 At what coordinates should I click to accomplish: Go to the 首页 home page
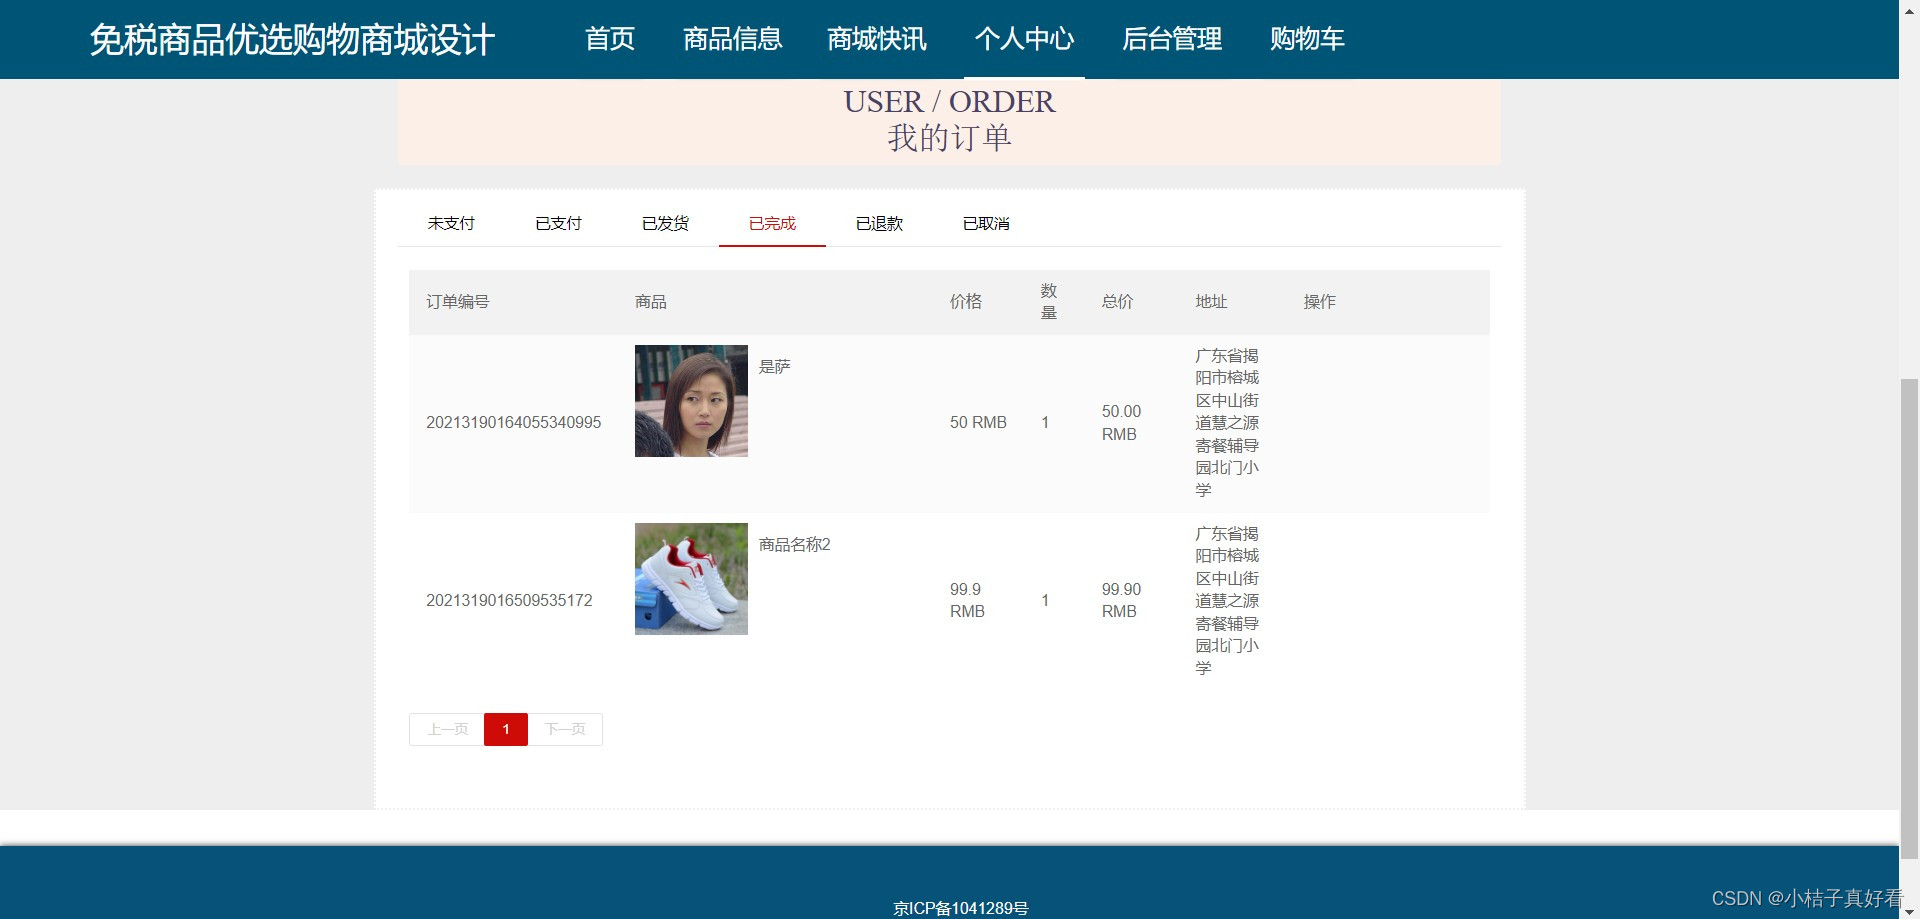coord(609,39)
